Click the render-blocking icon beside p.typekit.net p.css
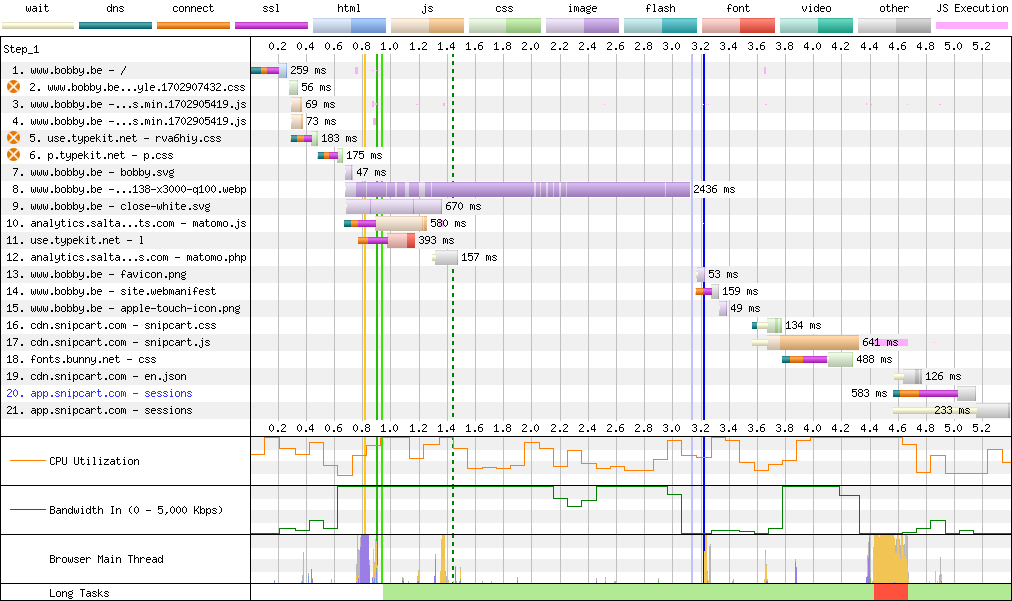This screenshot has height=601, width=1012. coord(14,155)
